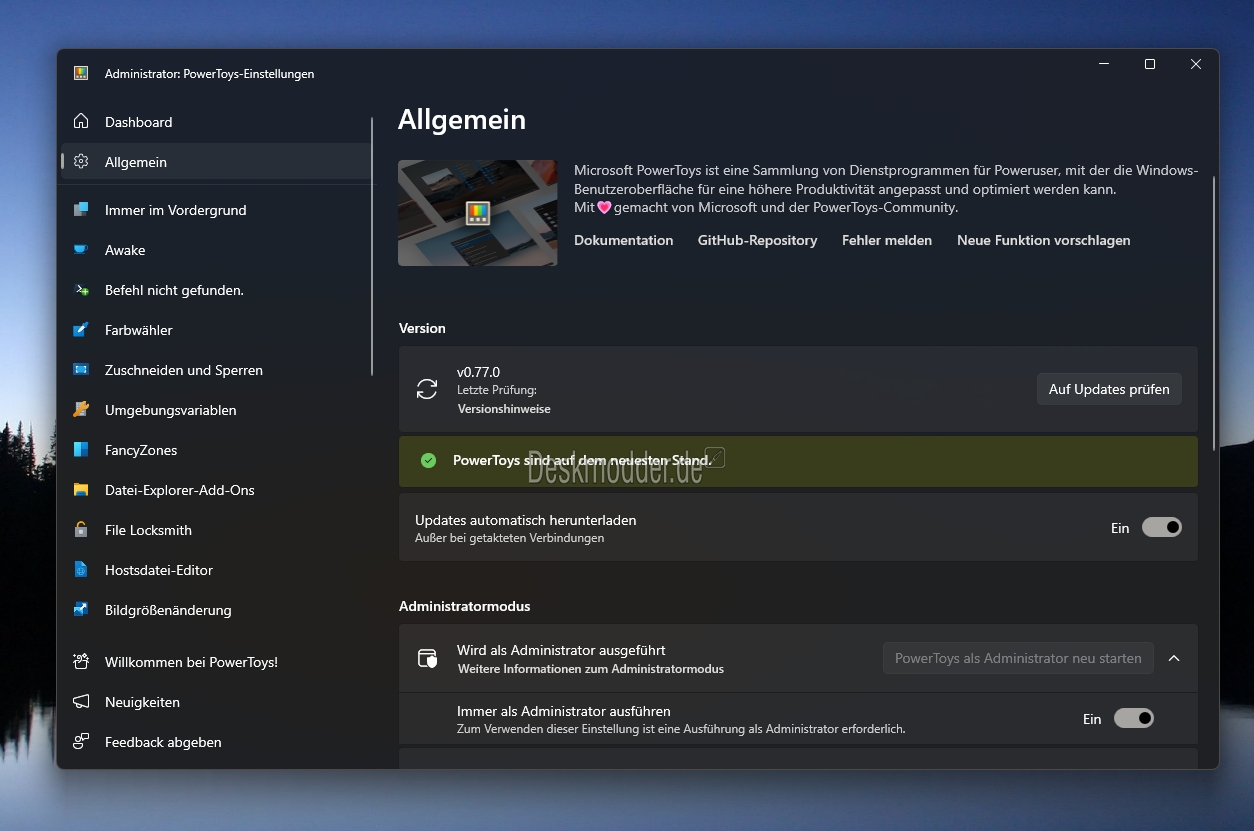Select Allgemein in sidebar

click(215, 162)
